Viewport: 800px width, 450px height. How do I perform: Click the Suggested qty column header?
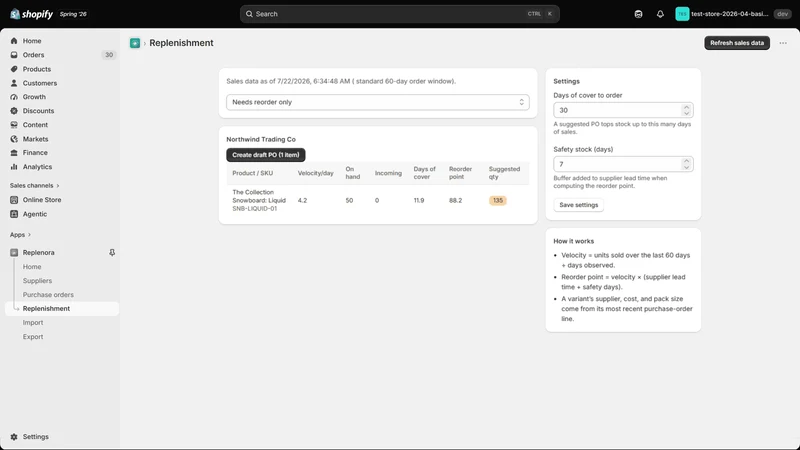click(504, 173)
